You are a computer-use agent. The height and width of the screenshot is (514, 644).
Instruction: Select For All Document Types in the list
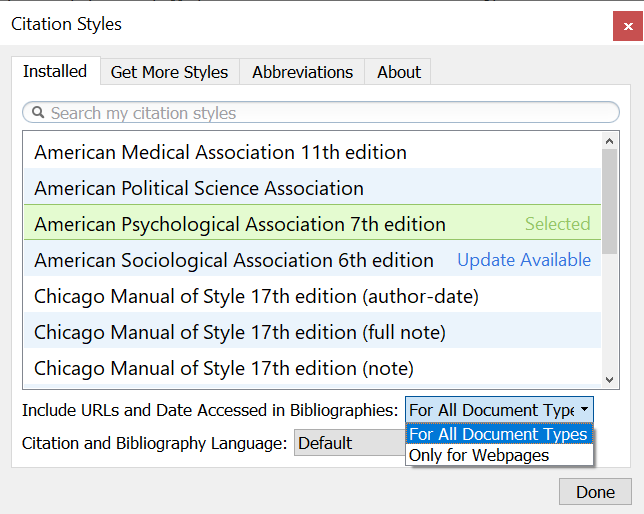[498, 434]
